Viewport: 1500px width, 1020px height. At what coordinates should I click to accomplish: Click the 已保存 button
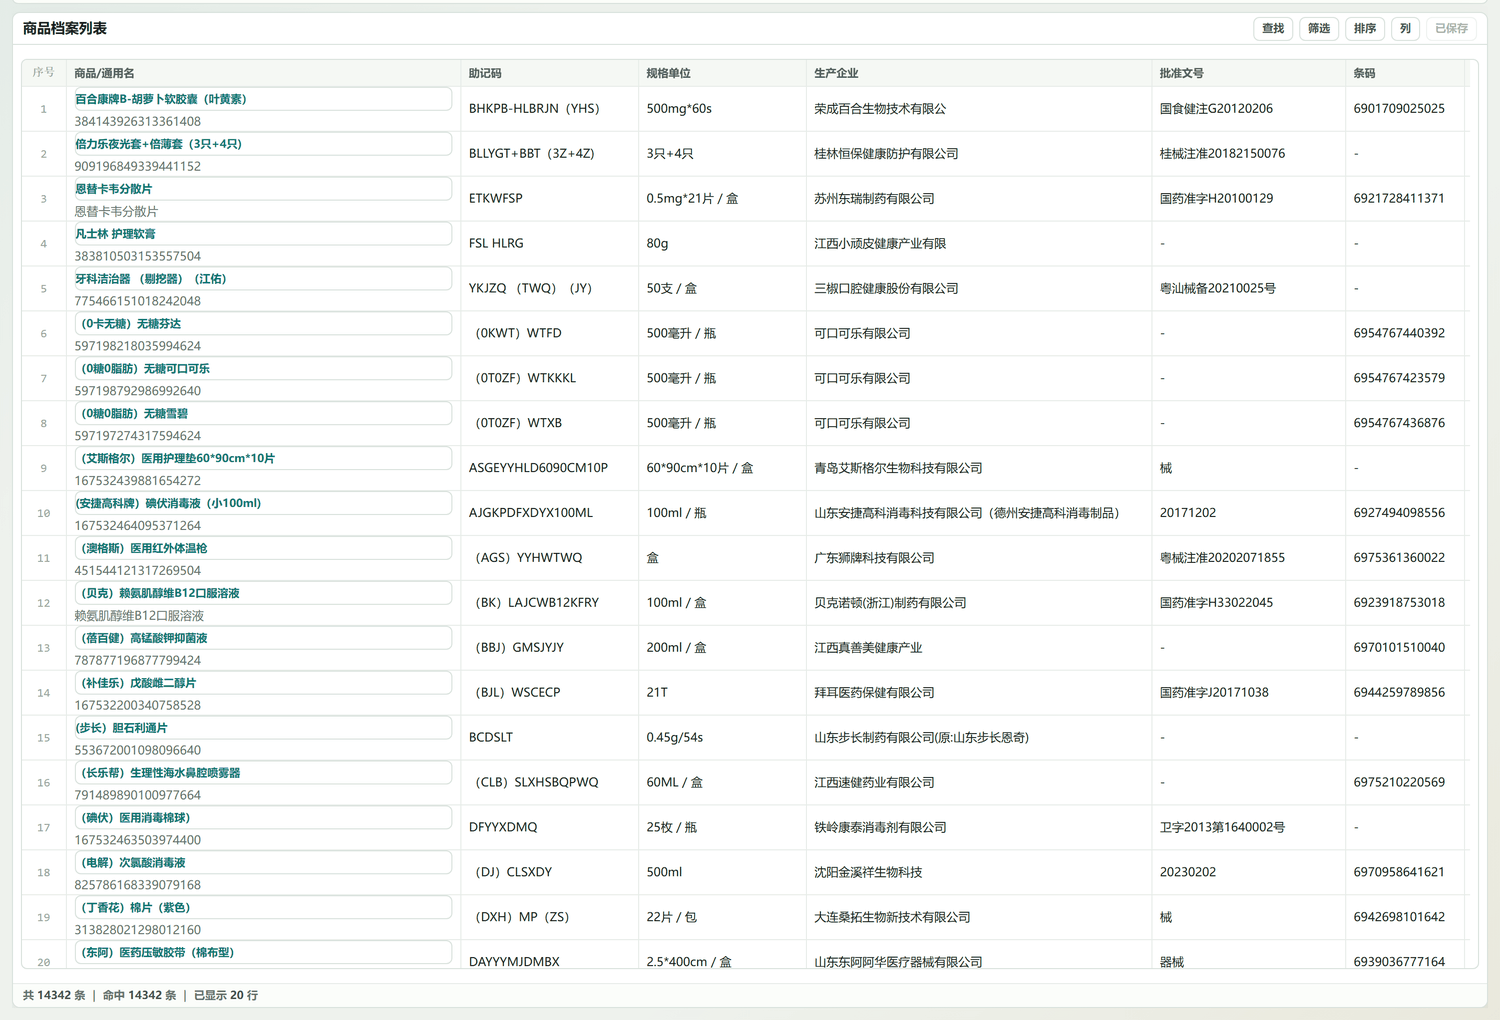point(1451,29)
